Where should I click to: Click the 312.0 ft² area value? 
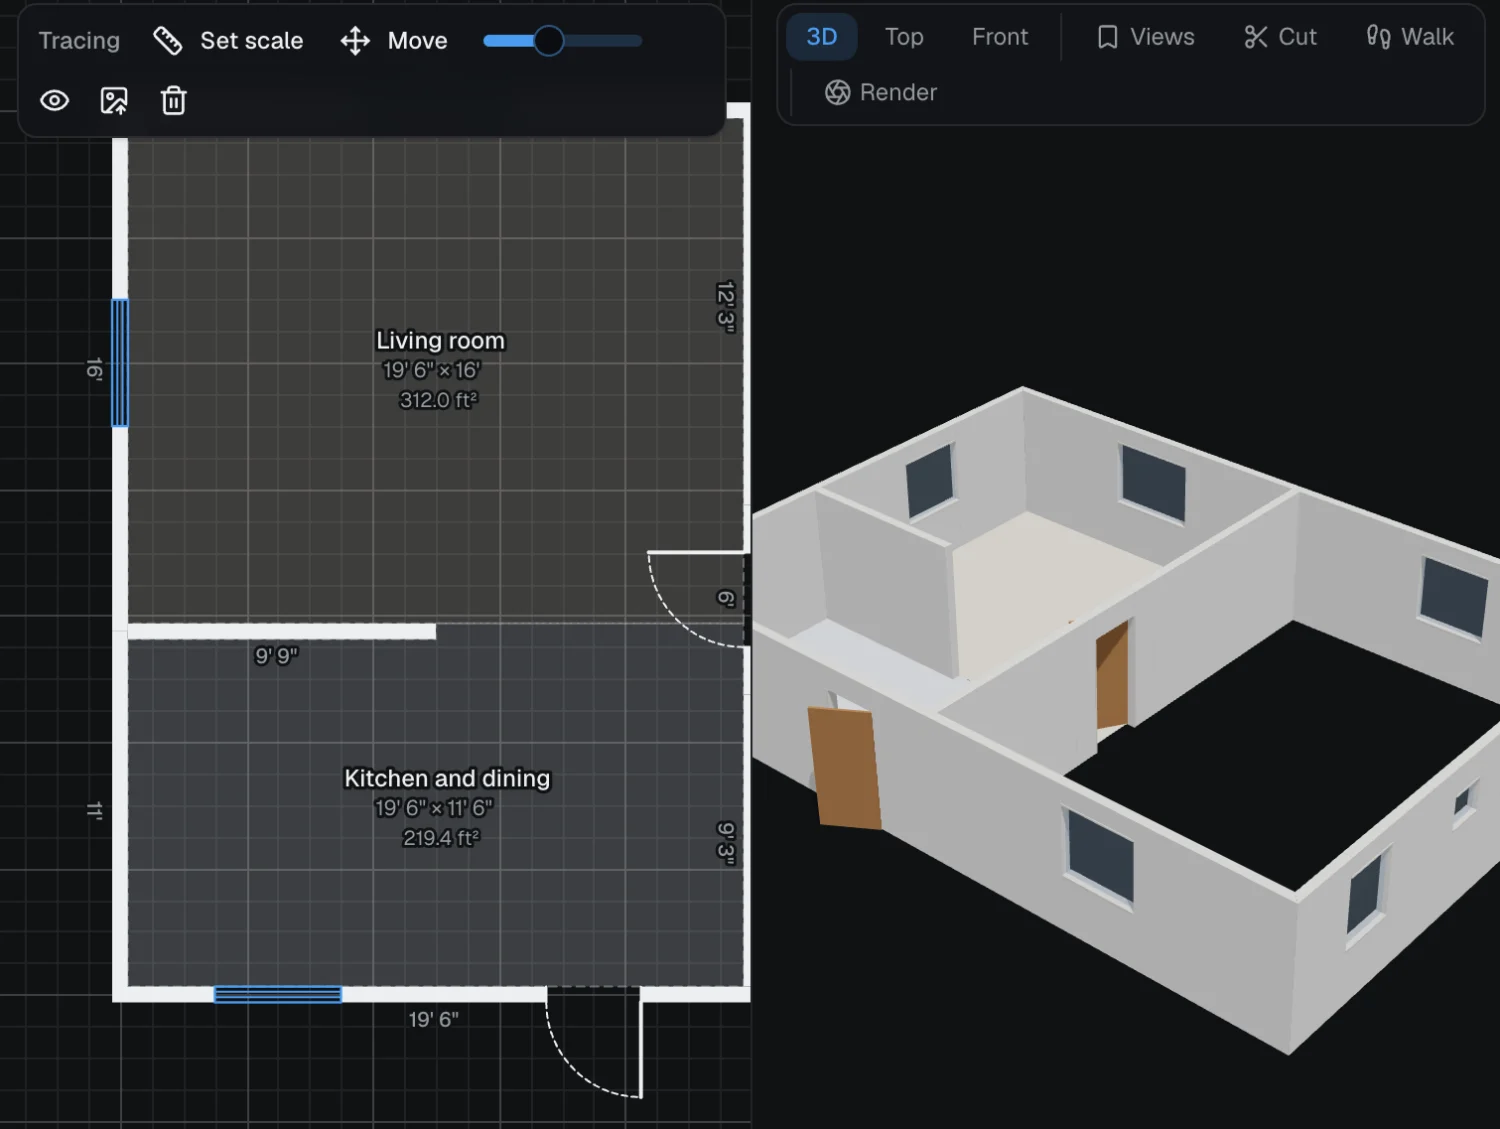click(x=439, y=400)
